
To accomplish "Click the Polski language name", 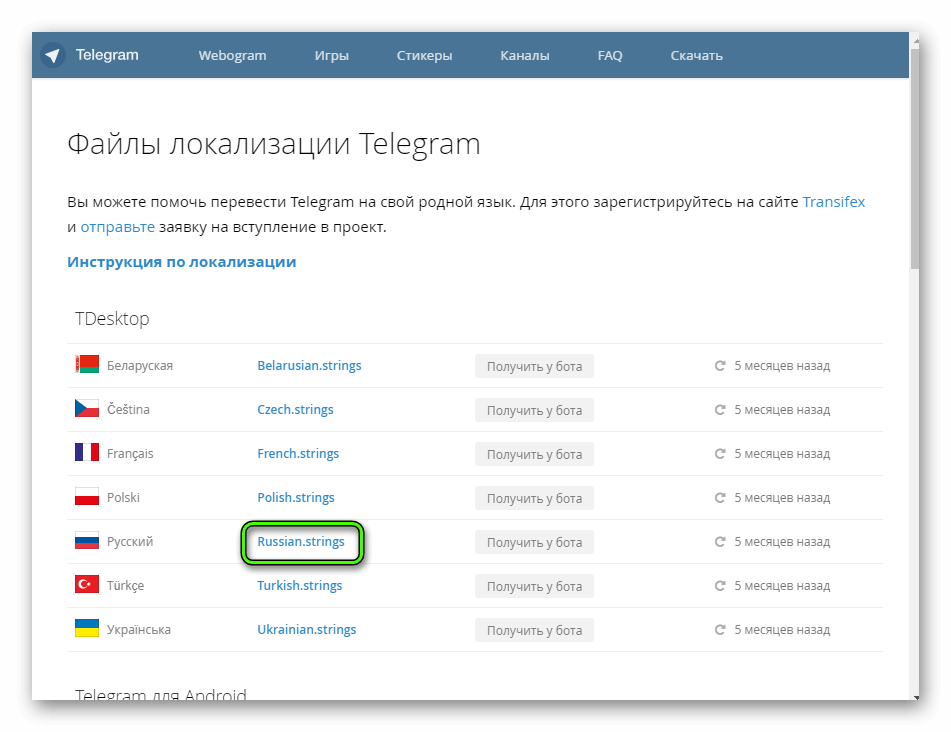I will 123,497.
